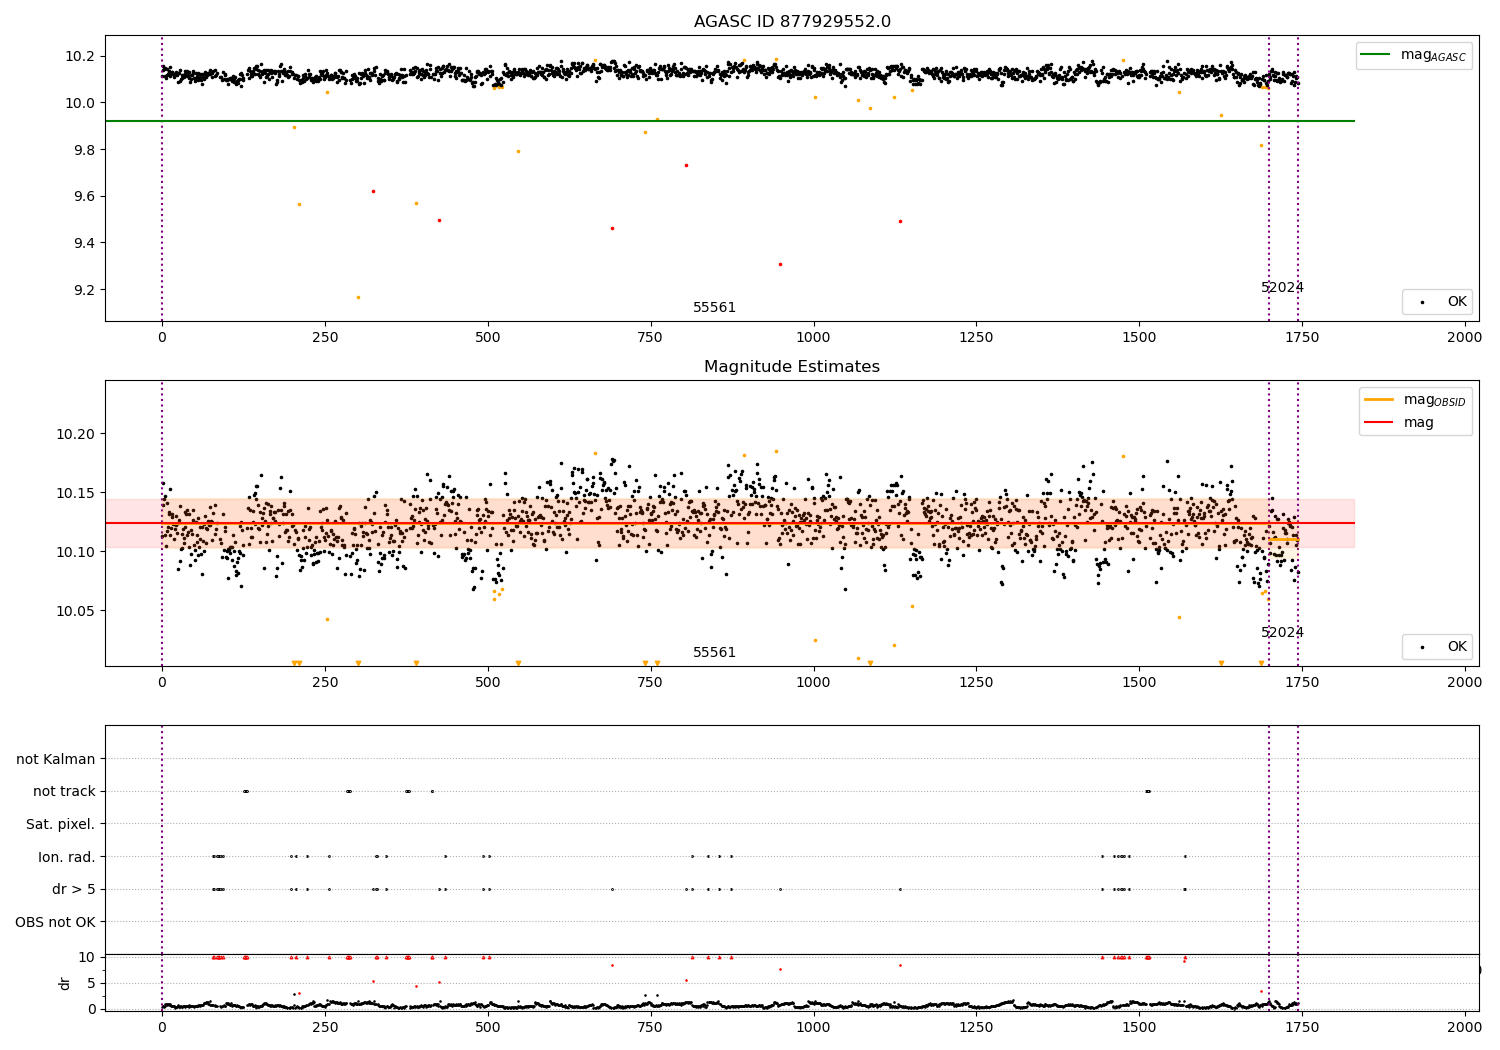Image resolution: width=1500 pixels, height=1050 pixels.
Task: Click the '1000' x-axis tick of the top plot
Action: [813, 337]
